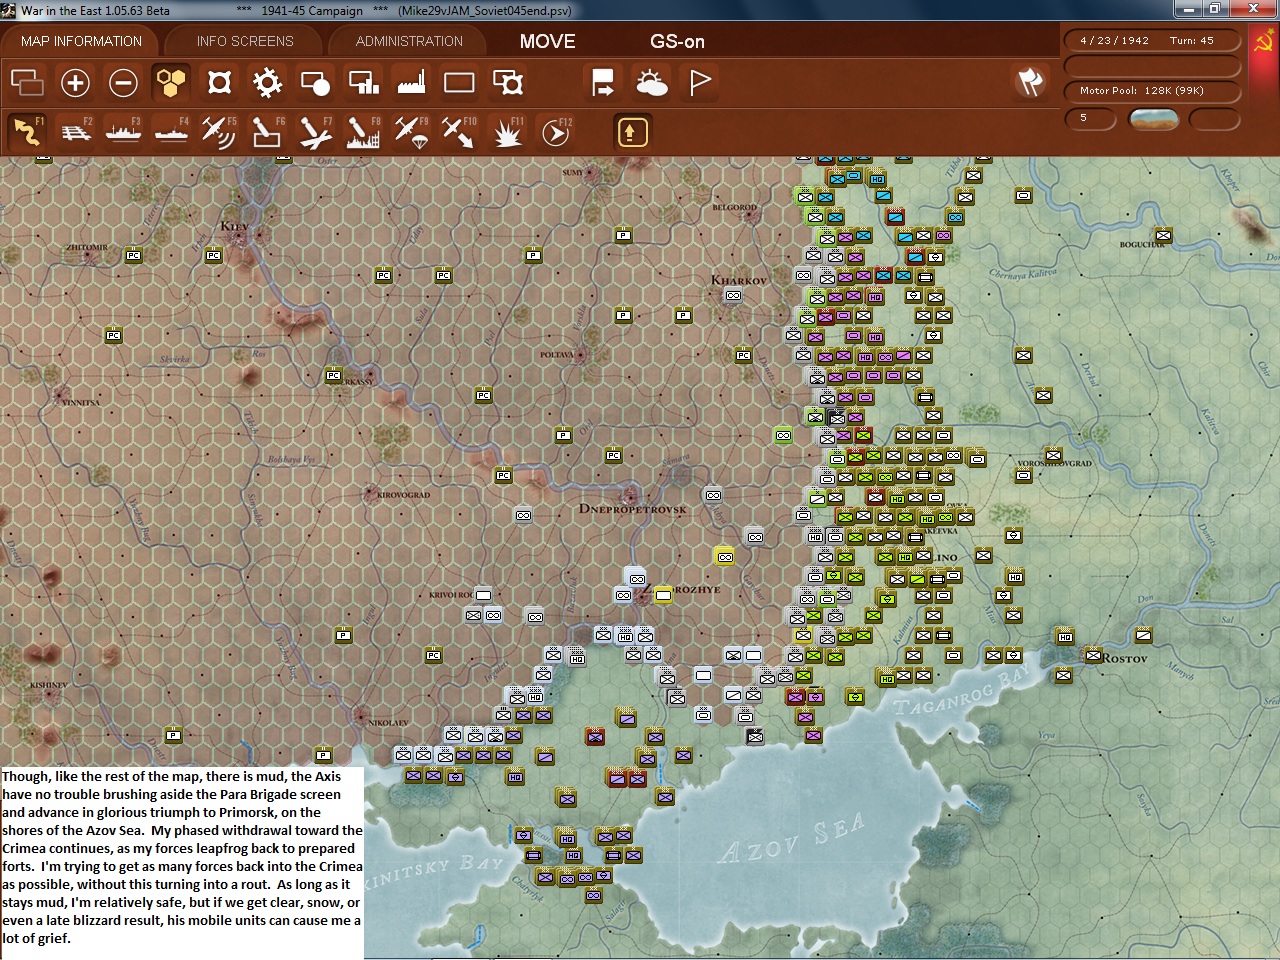Image resolution: width=1280 pixels, height=960 pixels.
Task: Open the INFO SCREENS tab
Action: click(x=245, y=41)
